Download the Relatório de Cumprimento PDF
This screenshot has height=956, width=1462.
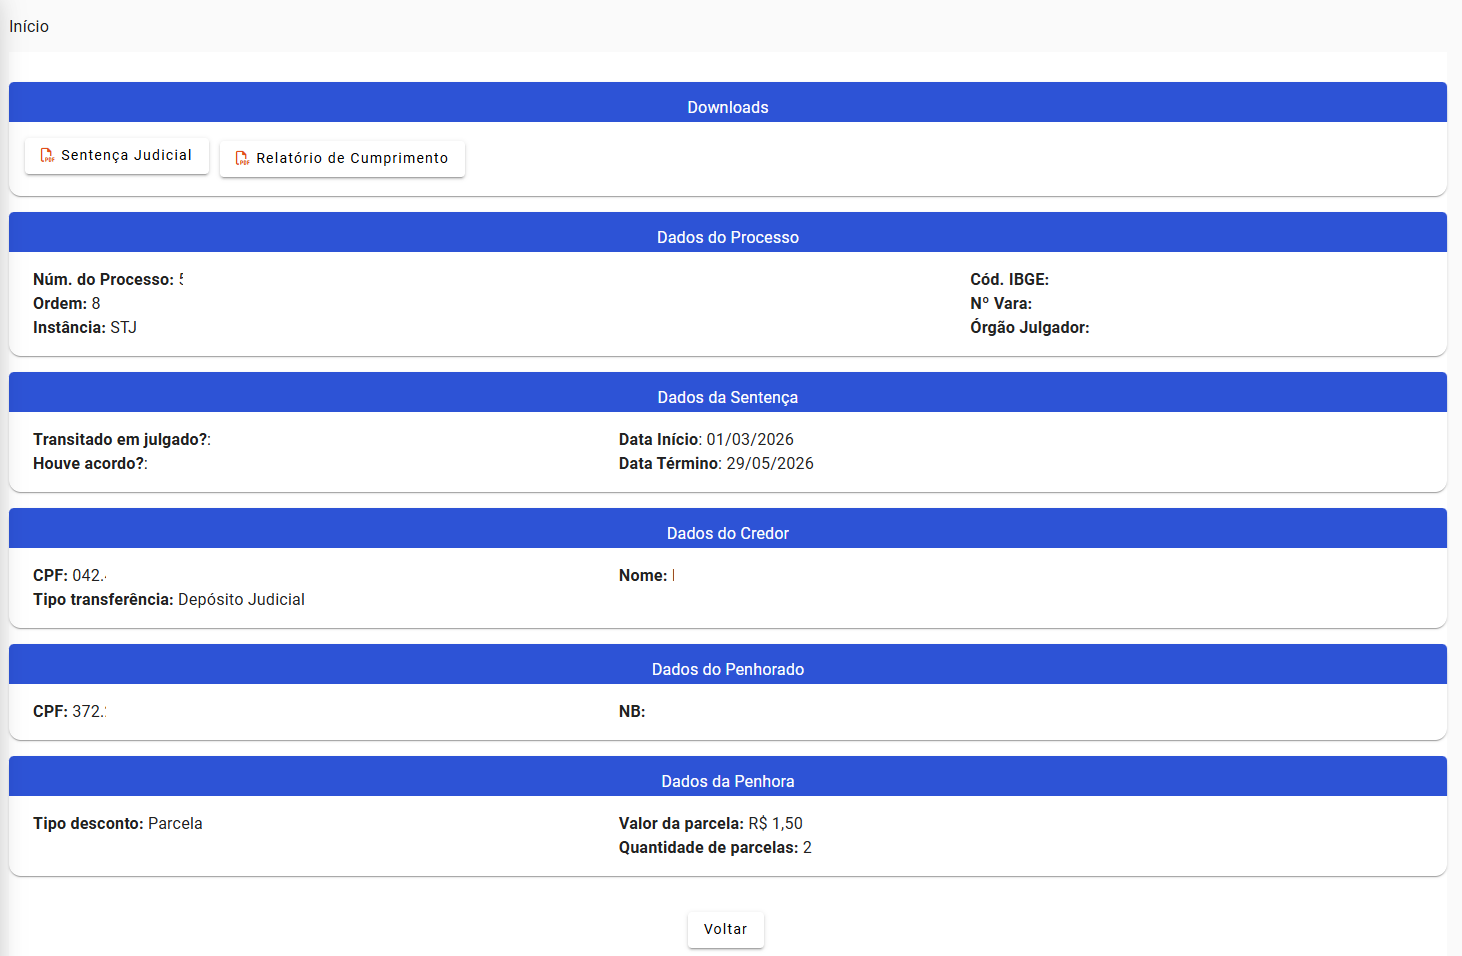pos(342,158)
